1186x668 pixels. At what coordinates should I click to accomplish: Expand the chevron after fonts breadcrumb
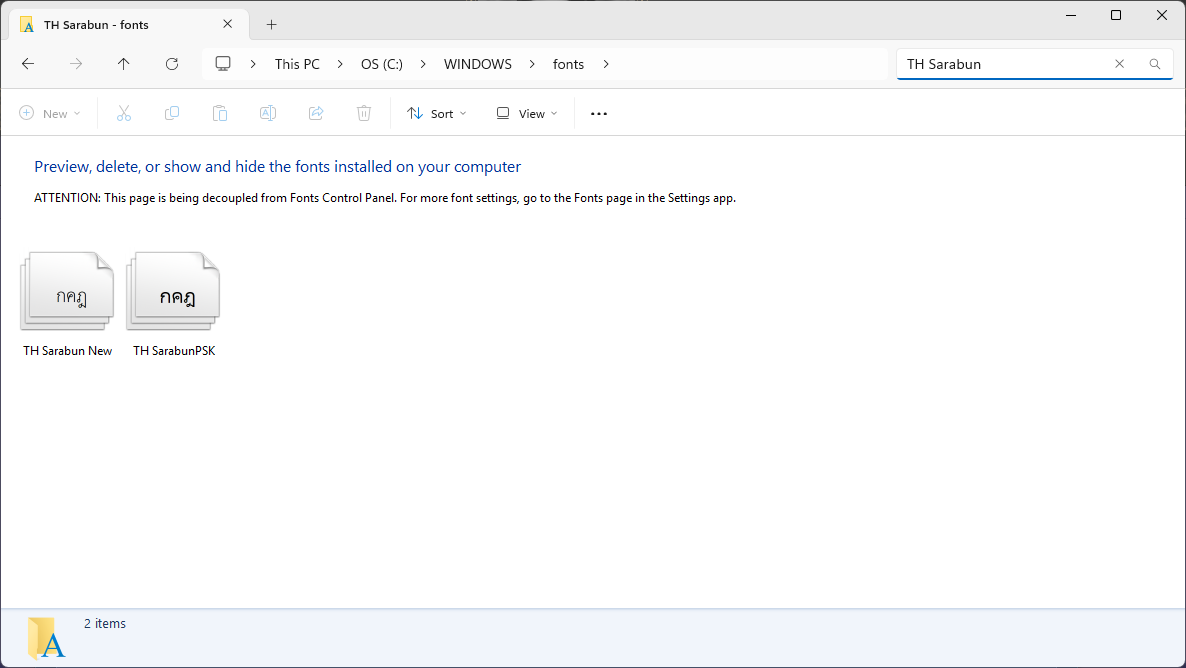click(606, 64)
